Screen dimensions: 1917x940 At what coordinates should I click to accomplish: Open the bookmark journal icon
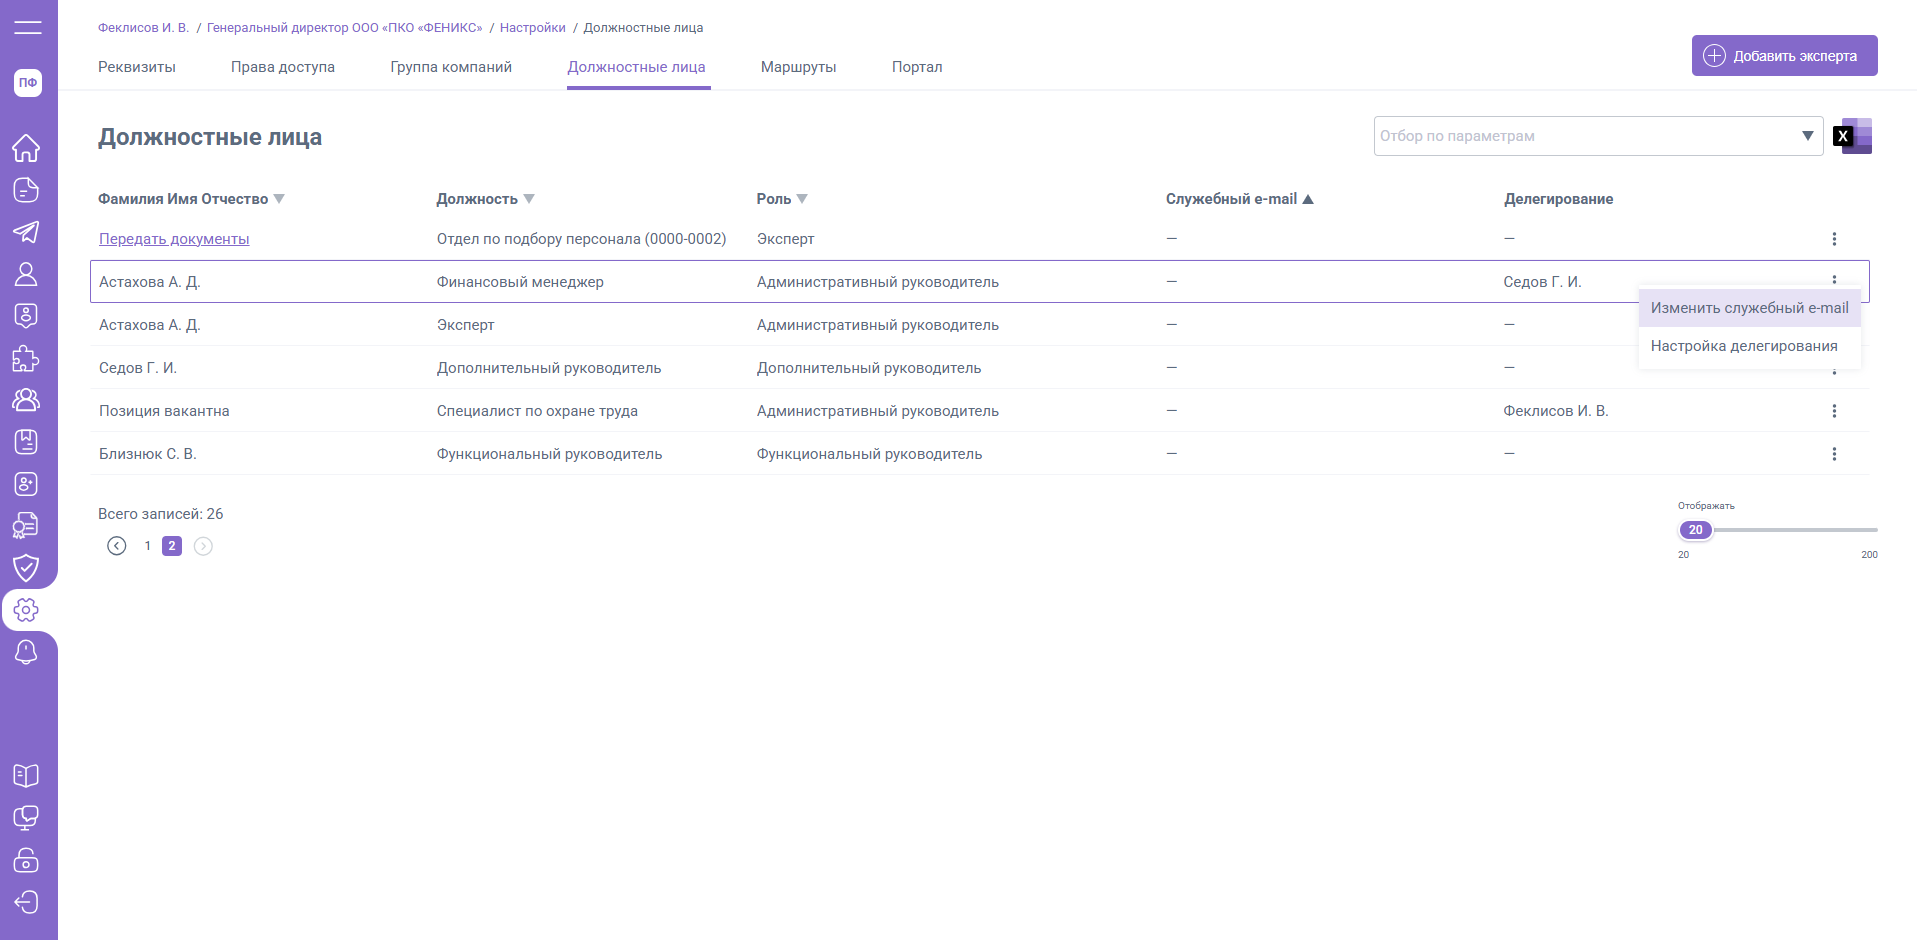click(x=26, y=442)
